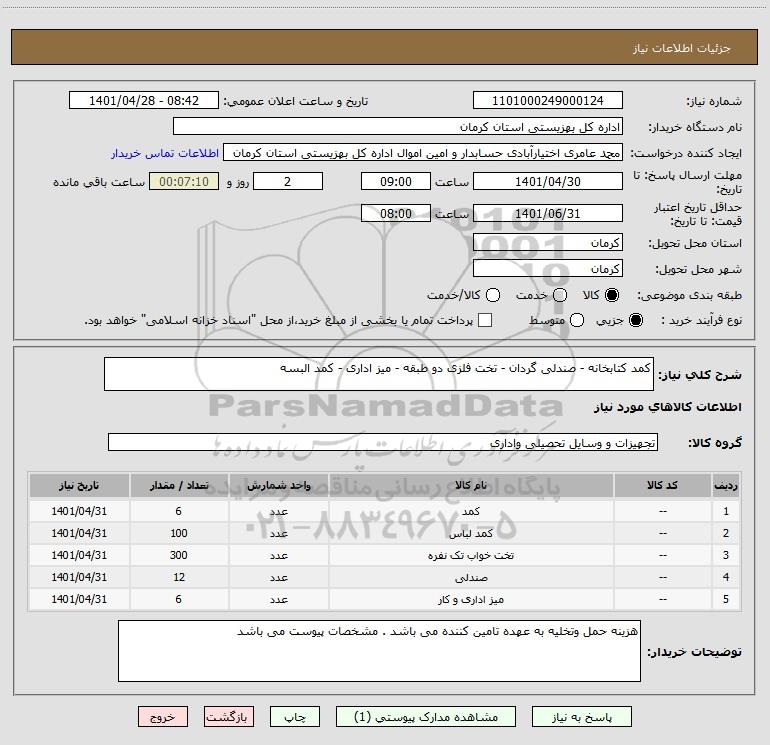Click the پاسخ به نیاز button

(x=581, y=717)
